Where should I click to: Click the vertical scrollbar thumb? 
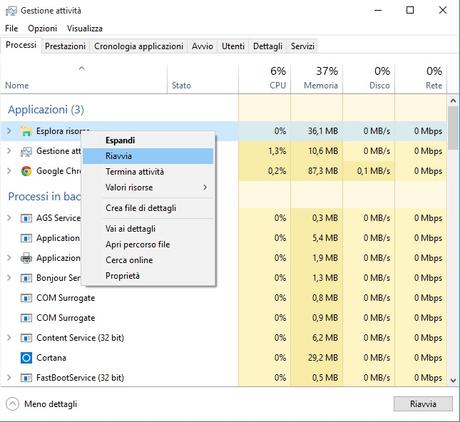tap(453, 128)
